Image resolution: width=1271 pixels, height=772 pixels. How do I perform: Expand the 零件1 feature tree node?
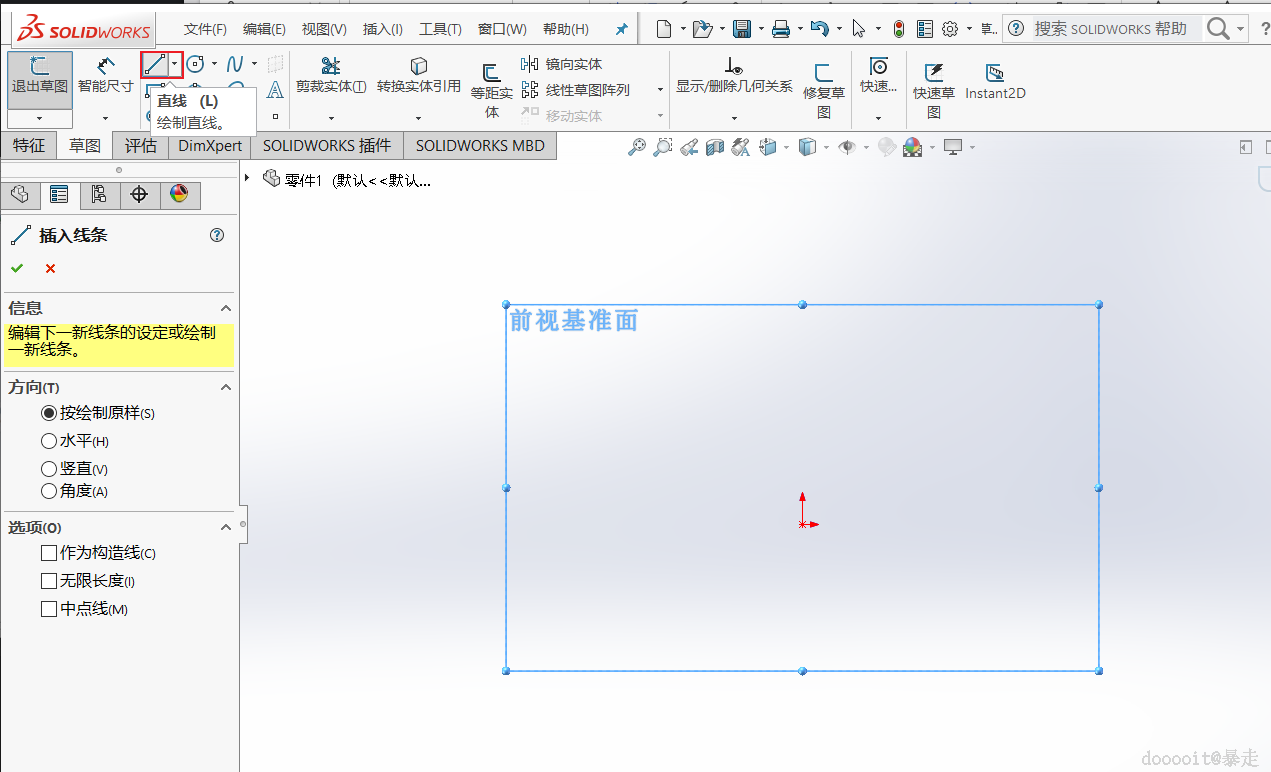click(247, 178)
